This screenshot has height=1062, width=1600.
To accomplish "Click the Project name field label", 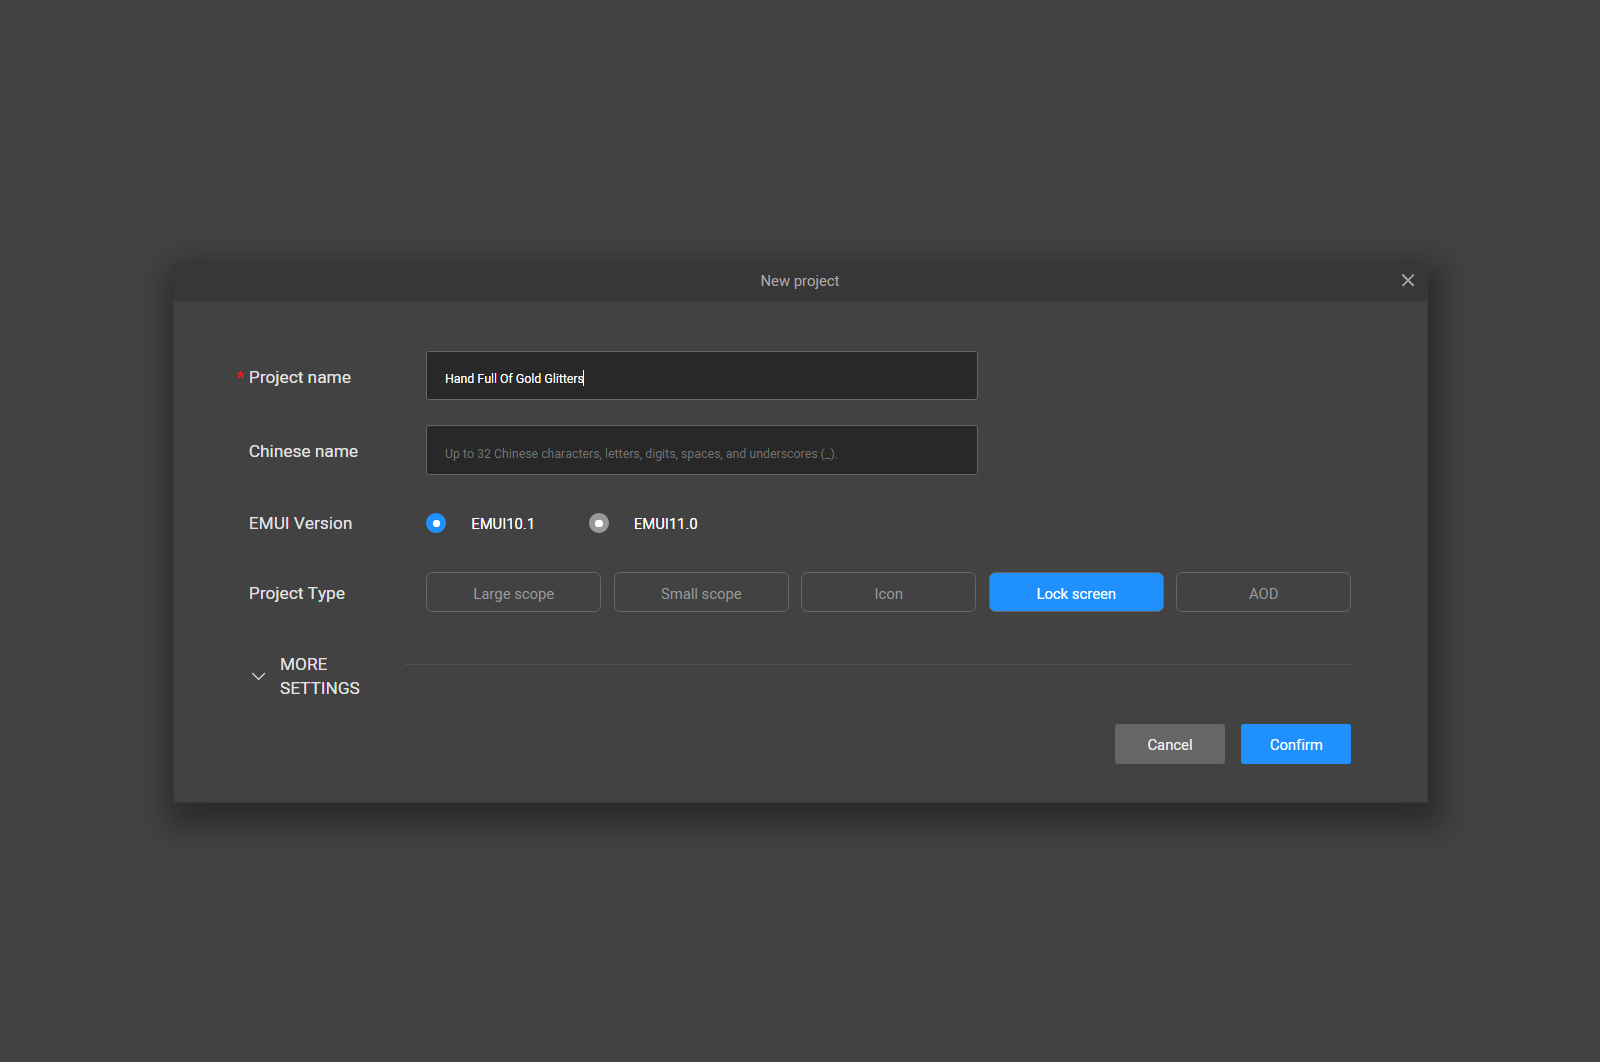I will coord(299,378).
